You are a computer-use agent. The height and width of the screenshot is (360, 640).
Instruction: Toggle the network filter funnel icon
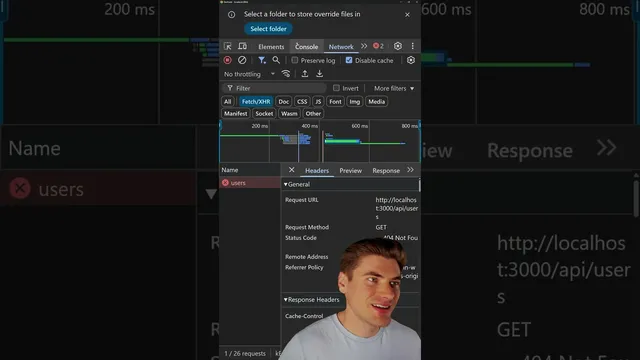(x=262, y=60)
